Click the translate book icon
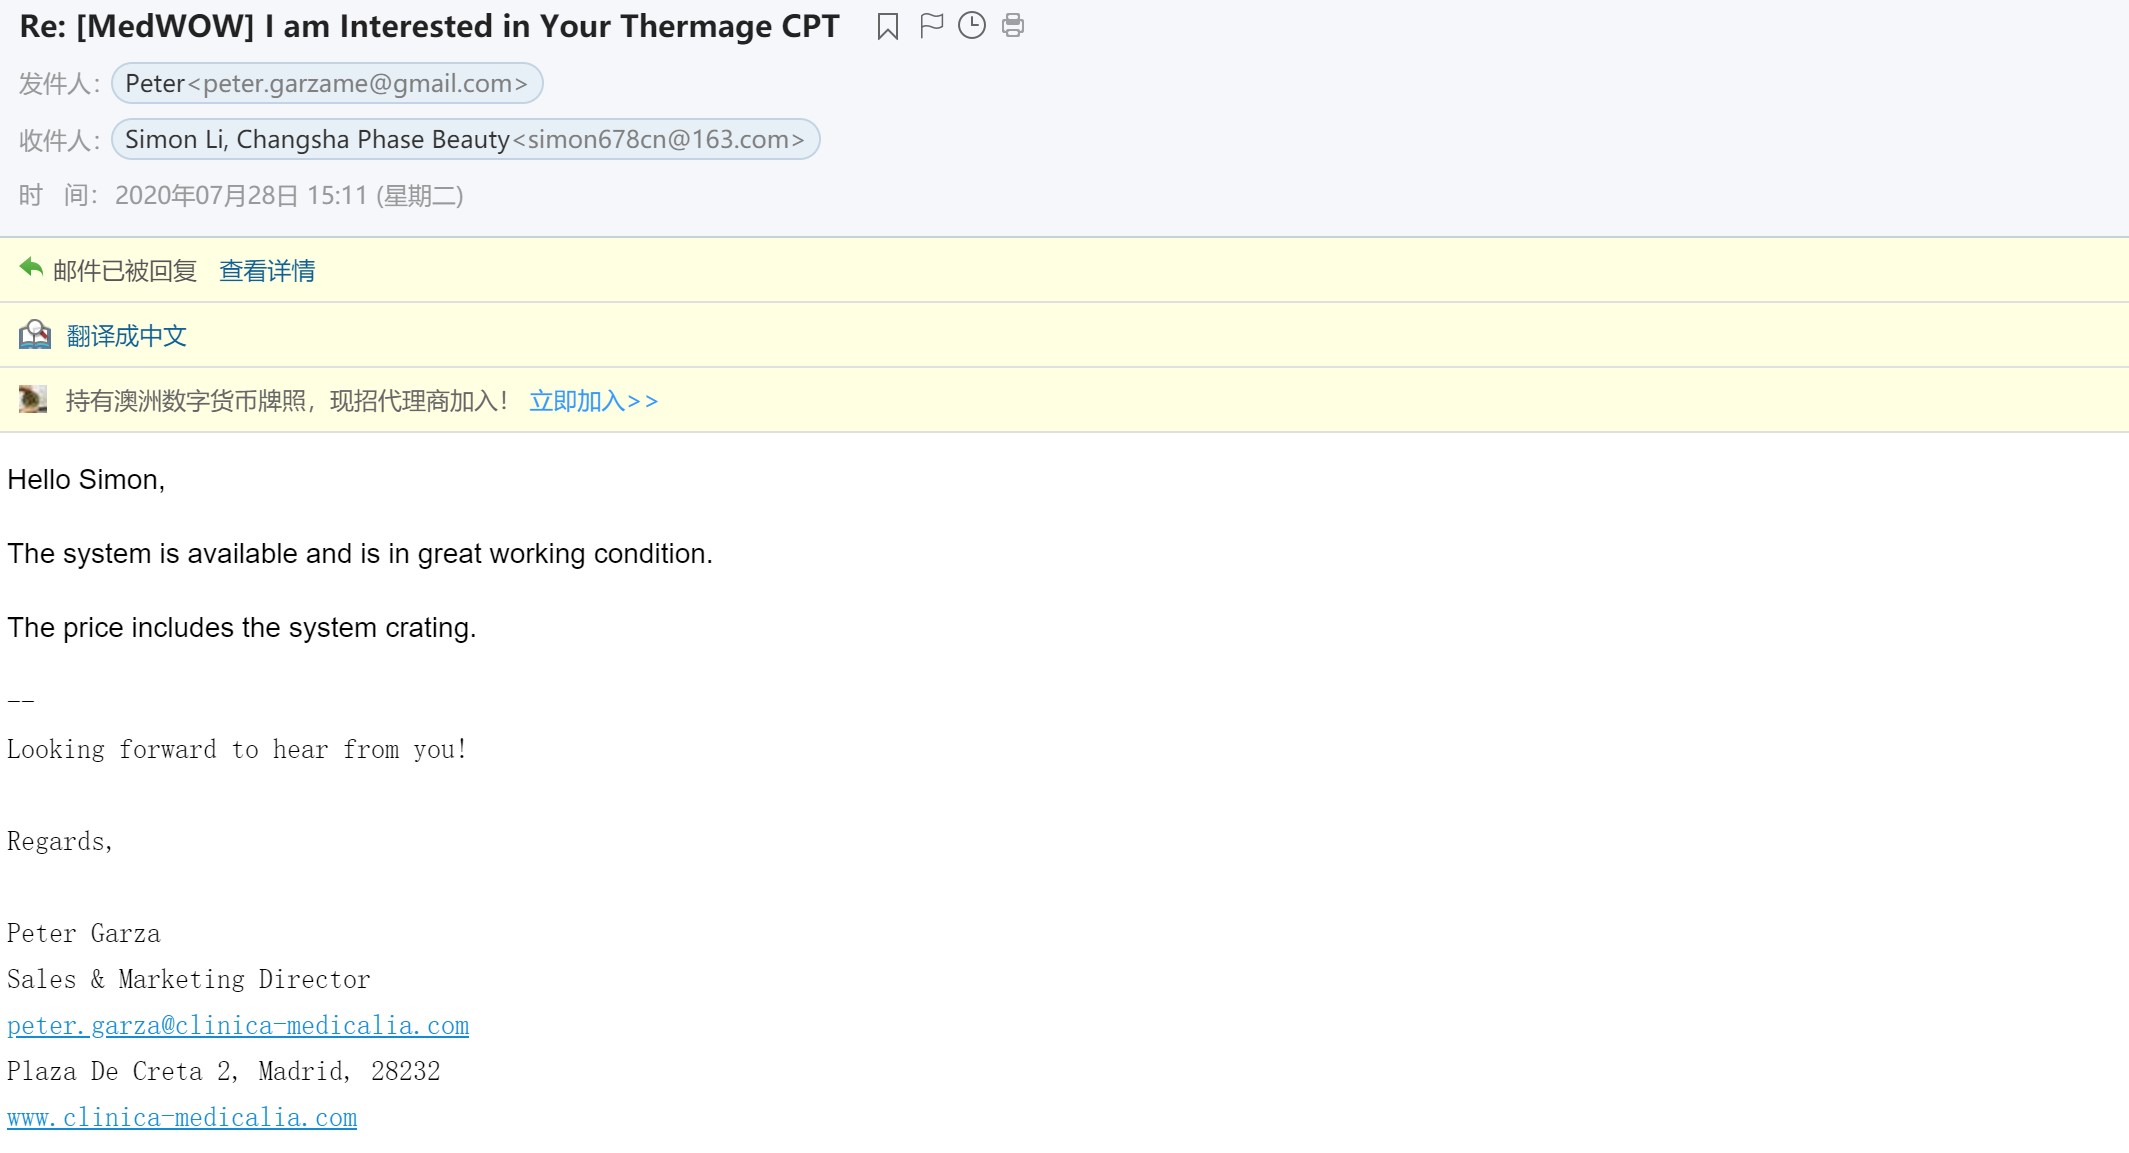Screen dimensions: 2129x1153 [x=34, y=334]
